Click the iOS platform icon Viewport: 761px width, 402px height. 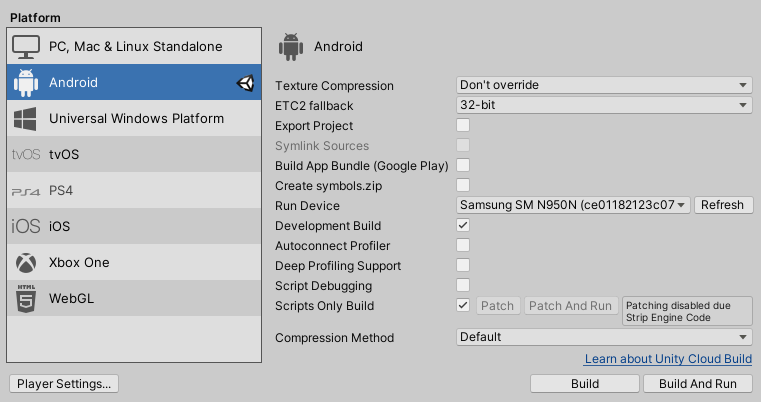pyautogui.click(x=26, y=226)
